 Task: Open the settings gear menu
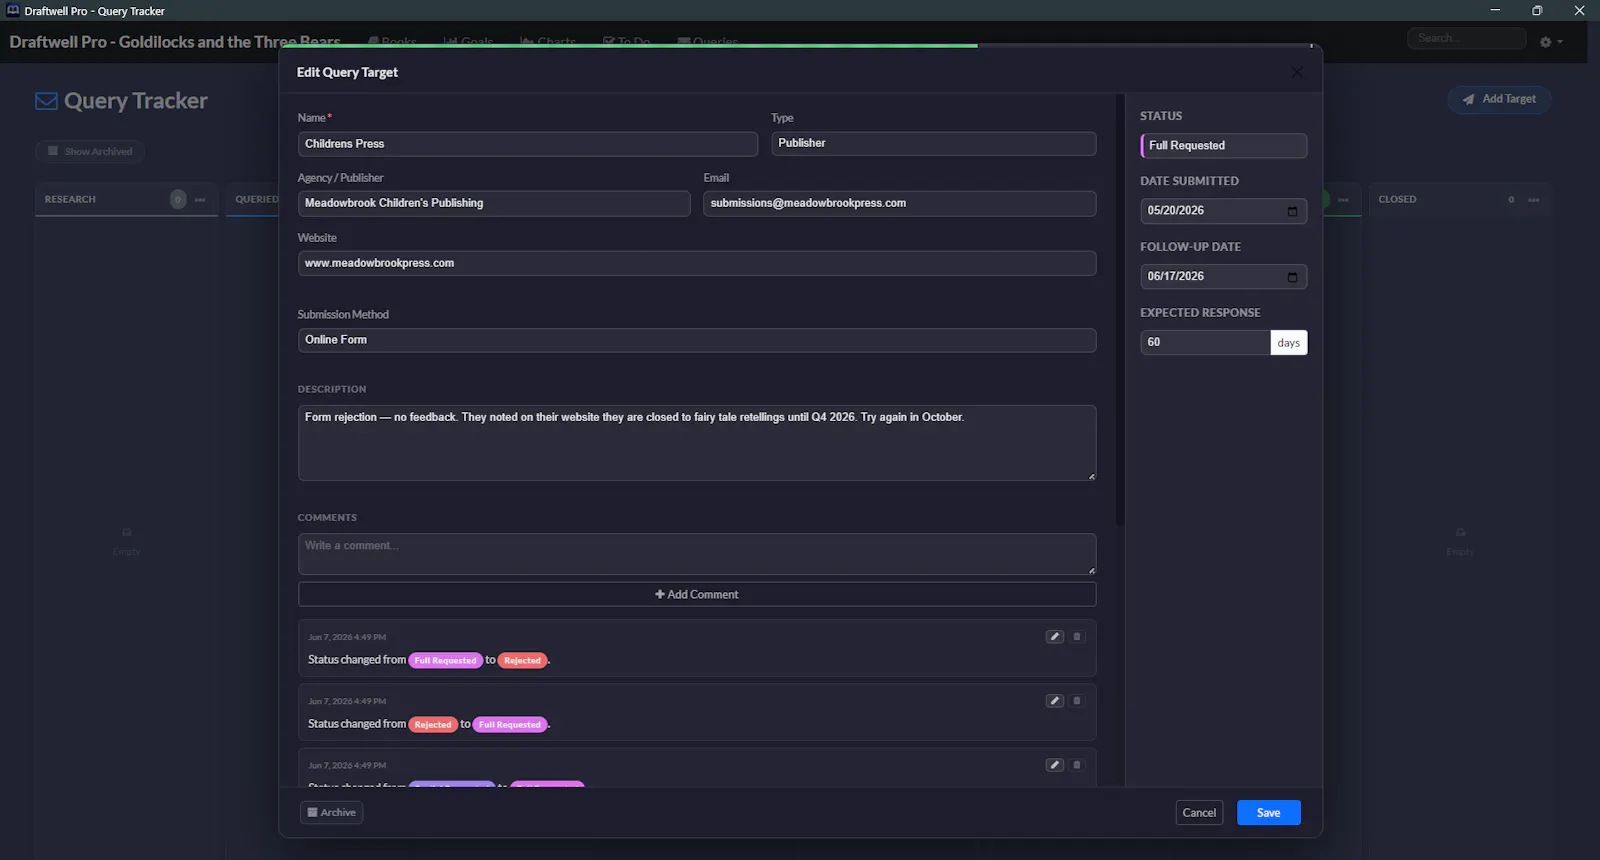click(x=1551, y=42)
